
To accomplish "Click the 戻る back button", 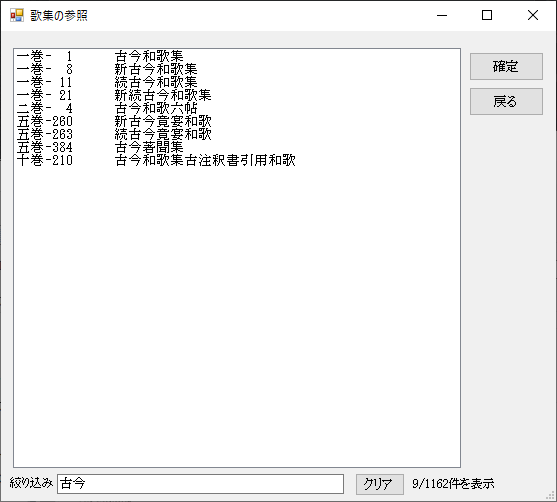I will [506, 102].
